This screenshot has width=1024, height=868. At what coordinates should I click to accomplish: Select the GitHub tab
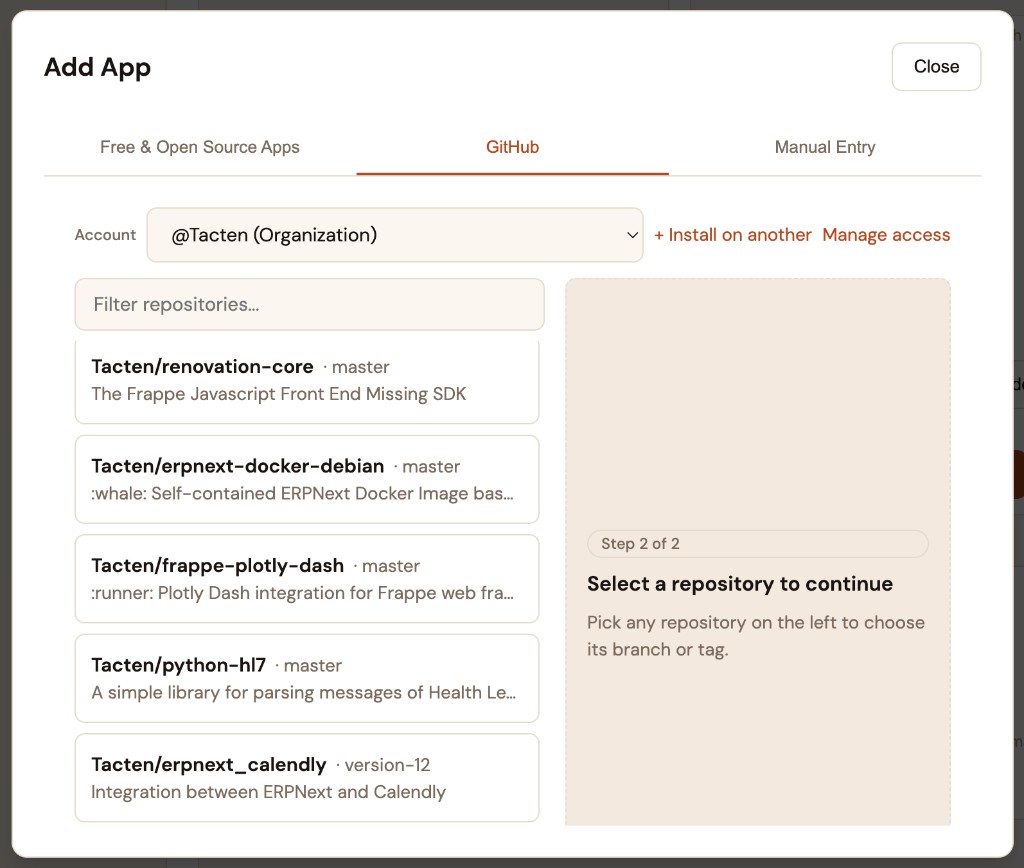pos(512,147)
